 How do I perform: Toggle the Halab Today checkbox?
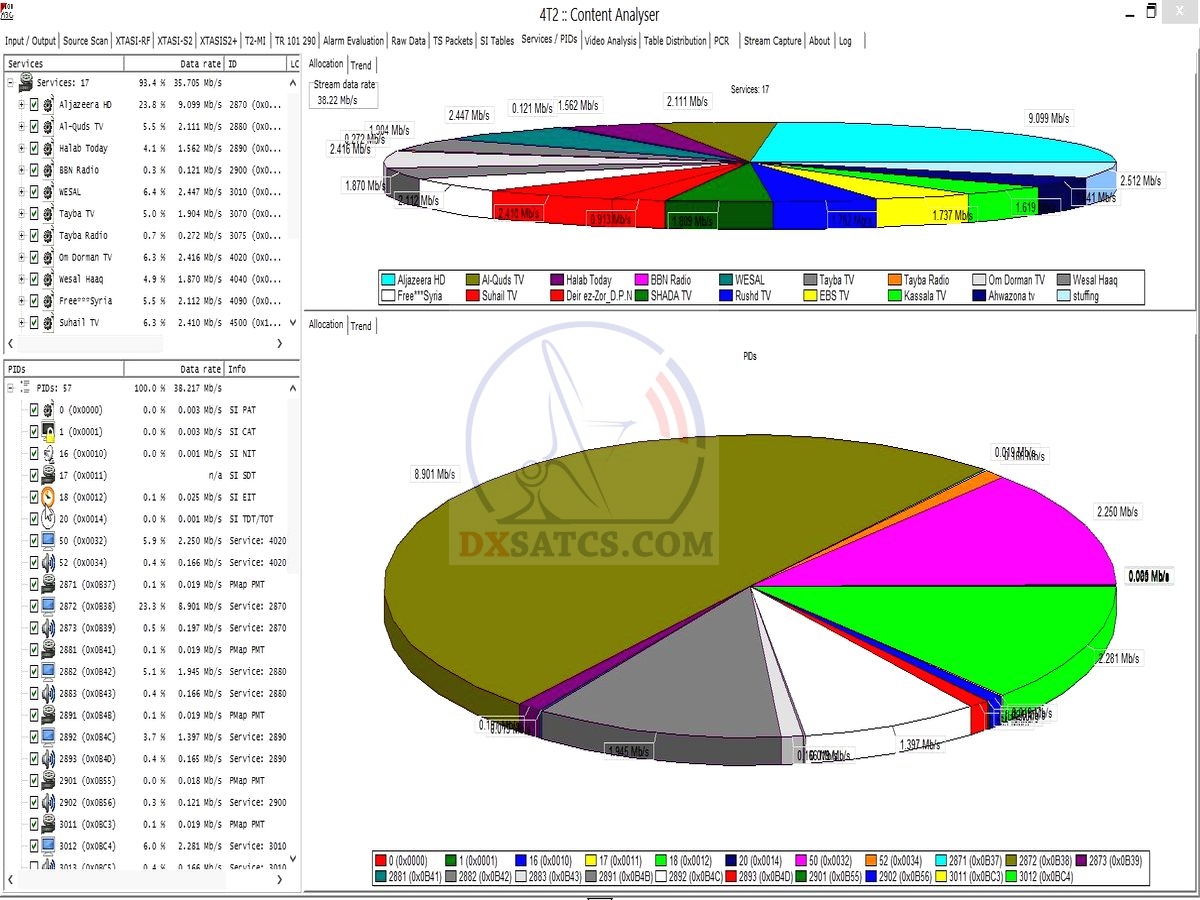35,148
